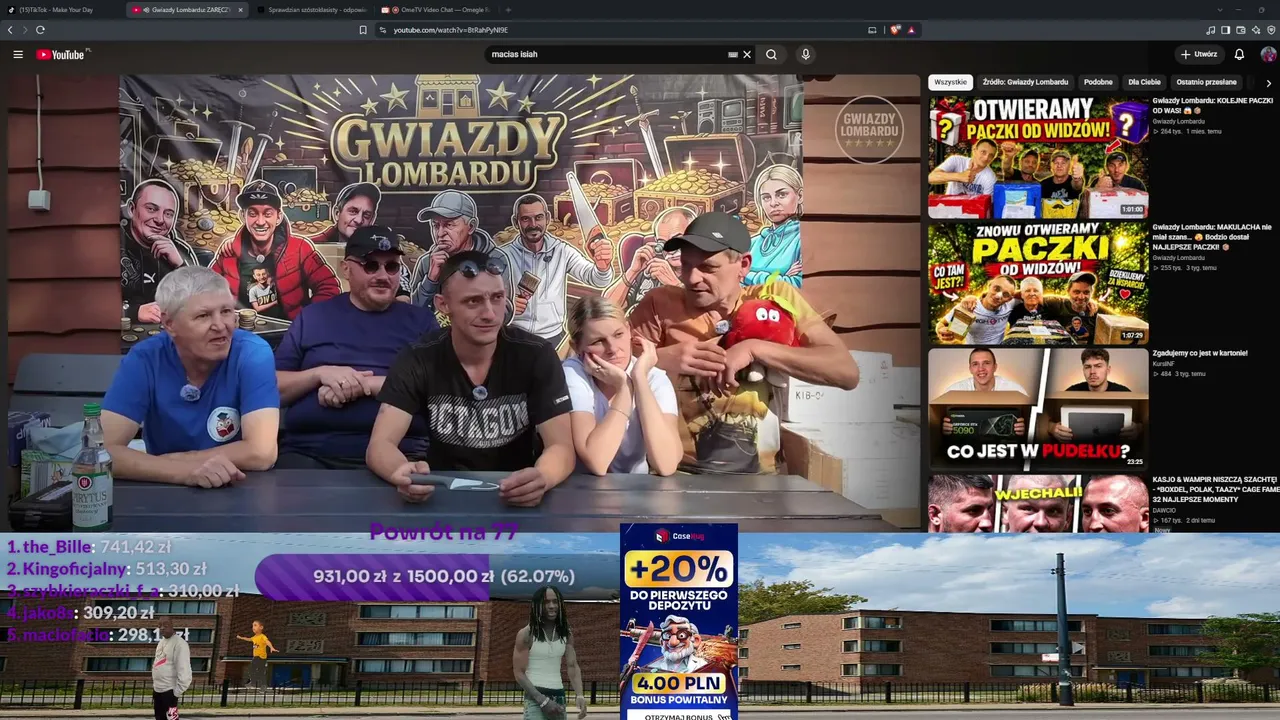The image size is (1280, 720).
Task: Click the browser address bar URL
Action: click(x=451, y=30)
